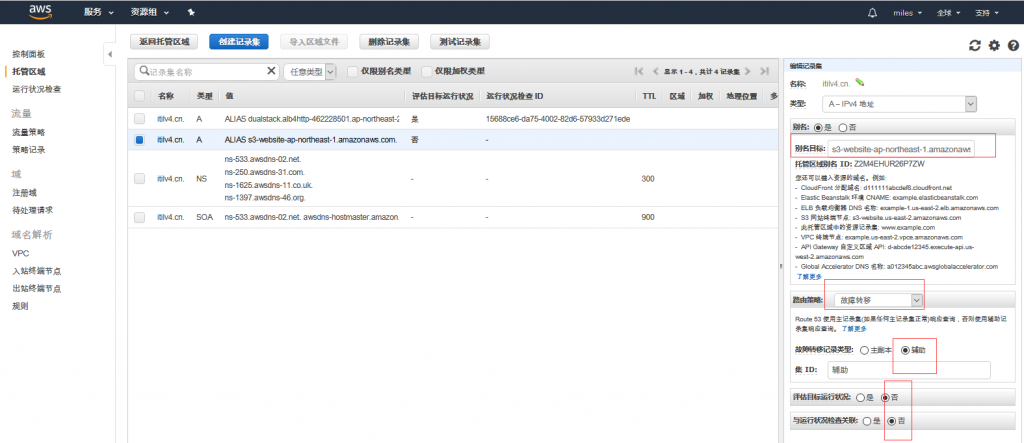Click the pin shortcut icon in top bar
The height and width of the screenshot is (443, 1024).
point(191,12)
